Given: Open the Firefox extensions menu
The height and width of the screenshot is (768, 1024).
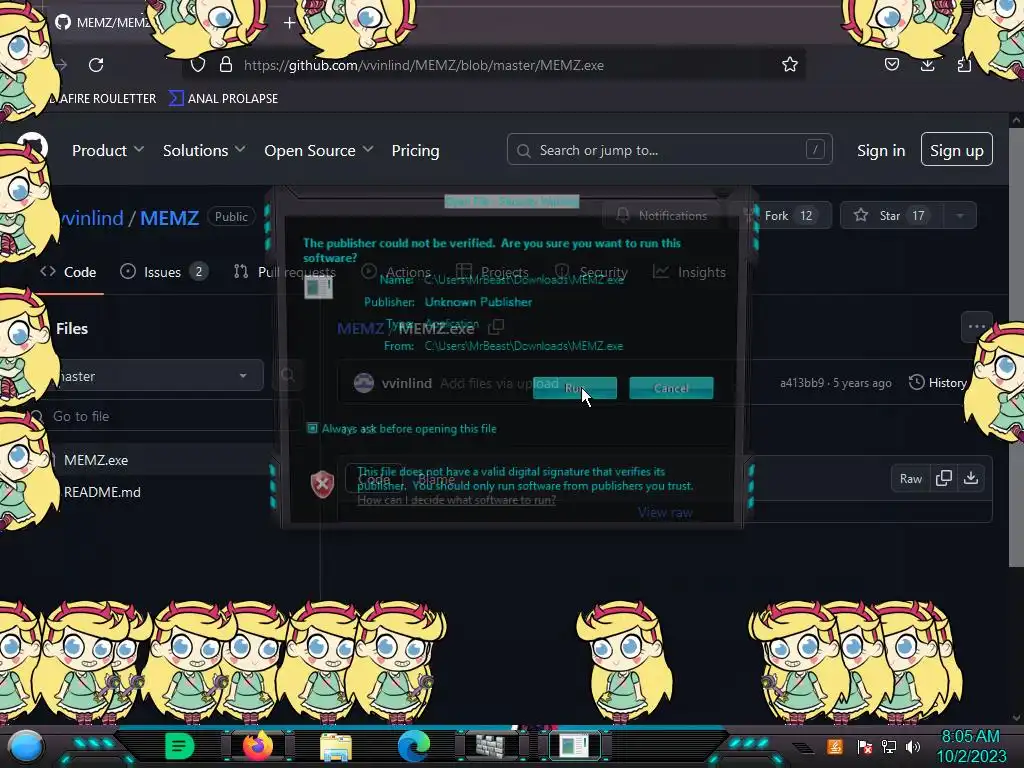Looking at the screenshot, I should point(964,64).
